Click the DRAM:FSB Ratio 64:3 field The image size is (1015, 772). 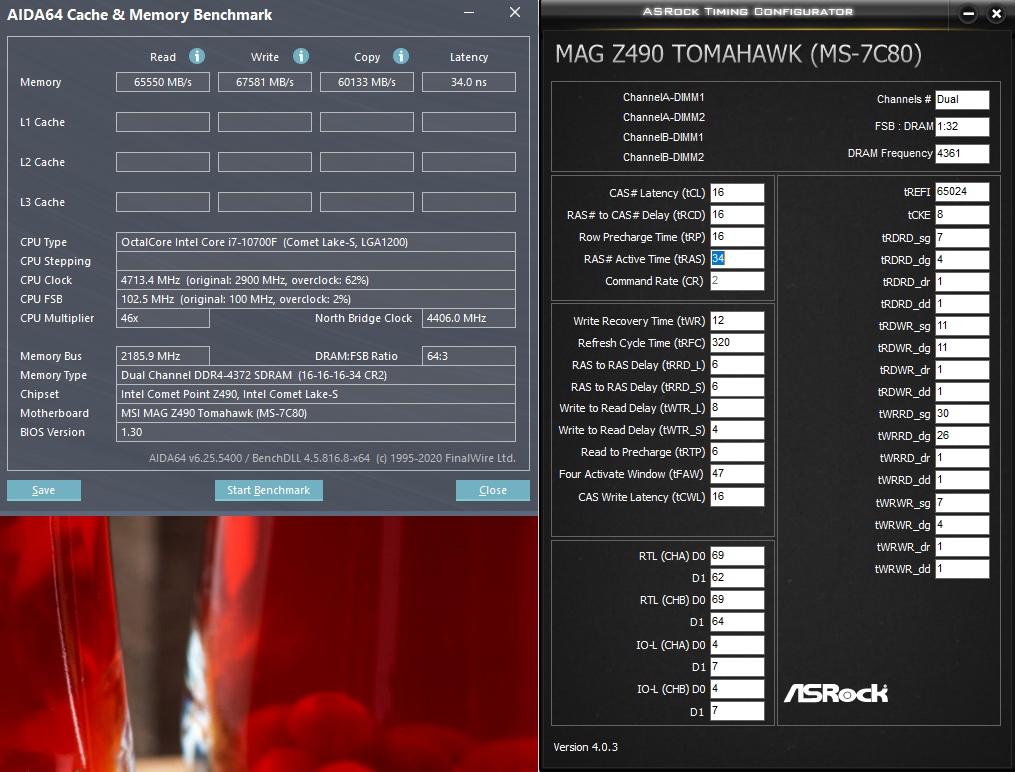469,356
